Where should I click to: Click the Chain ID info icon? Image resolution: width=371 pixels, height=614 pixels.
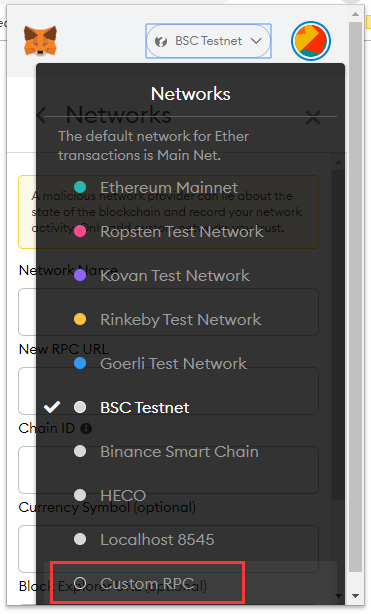[x=86, y=428]
